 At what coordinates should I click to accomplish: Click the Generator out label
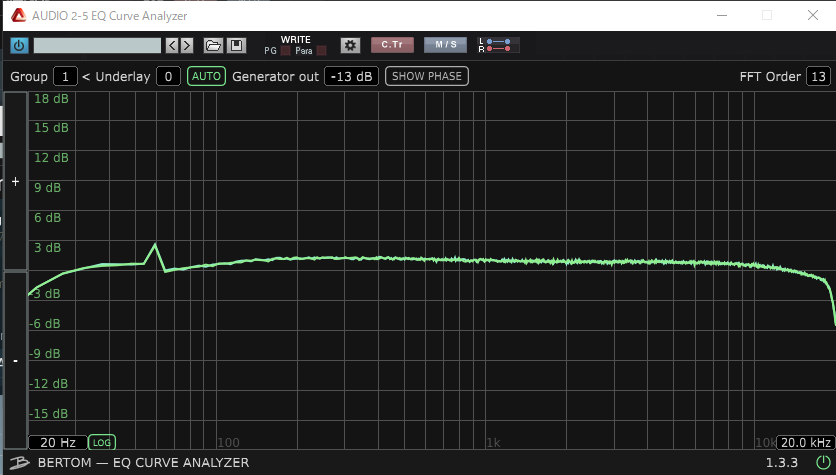pos(275,77)
